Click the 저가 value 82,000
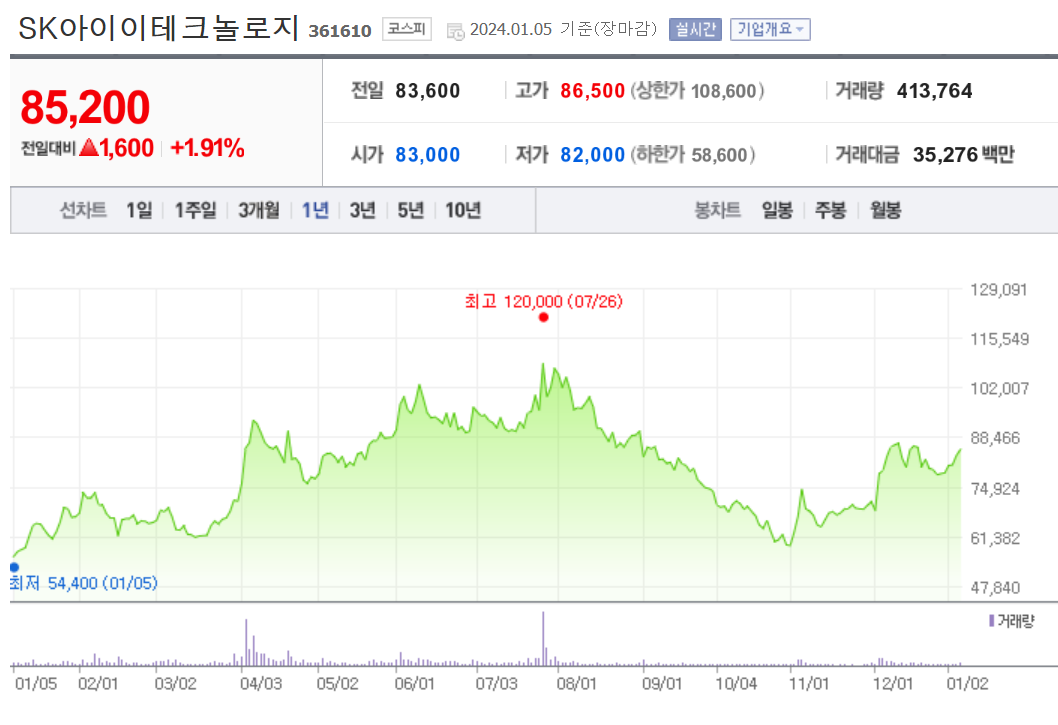Image resolution: width=1058 pixels, height=725 pixels. pos(592,155)
